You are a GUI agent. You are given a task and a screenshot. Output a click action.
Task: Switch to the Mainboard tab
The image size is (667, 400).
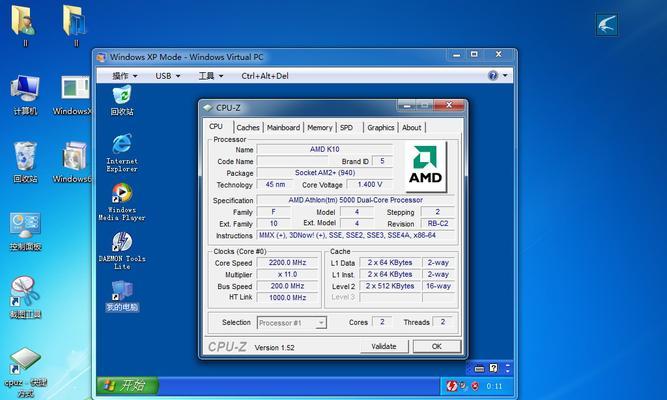[x=283, y=128]
